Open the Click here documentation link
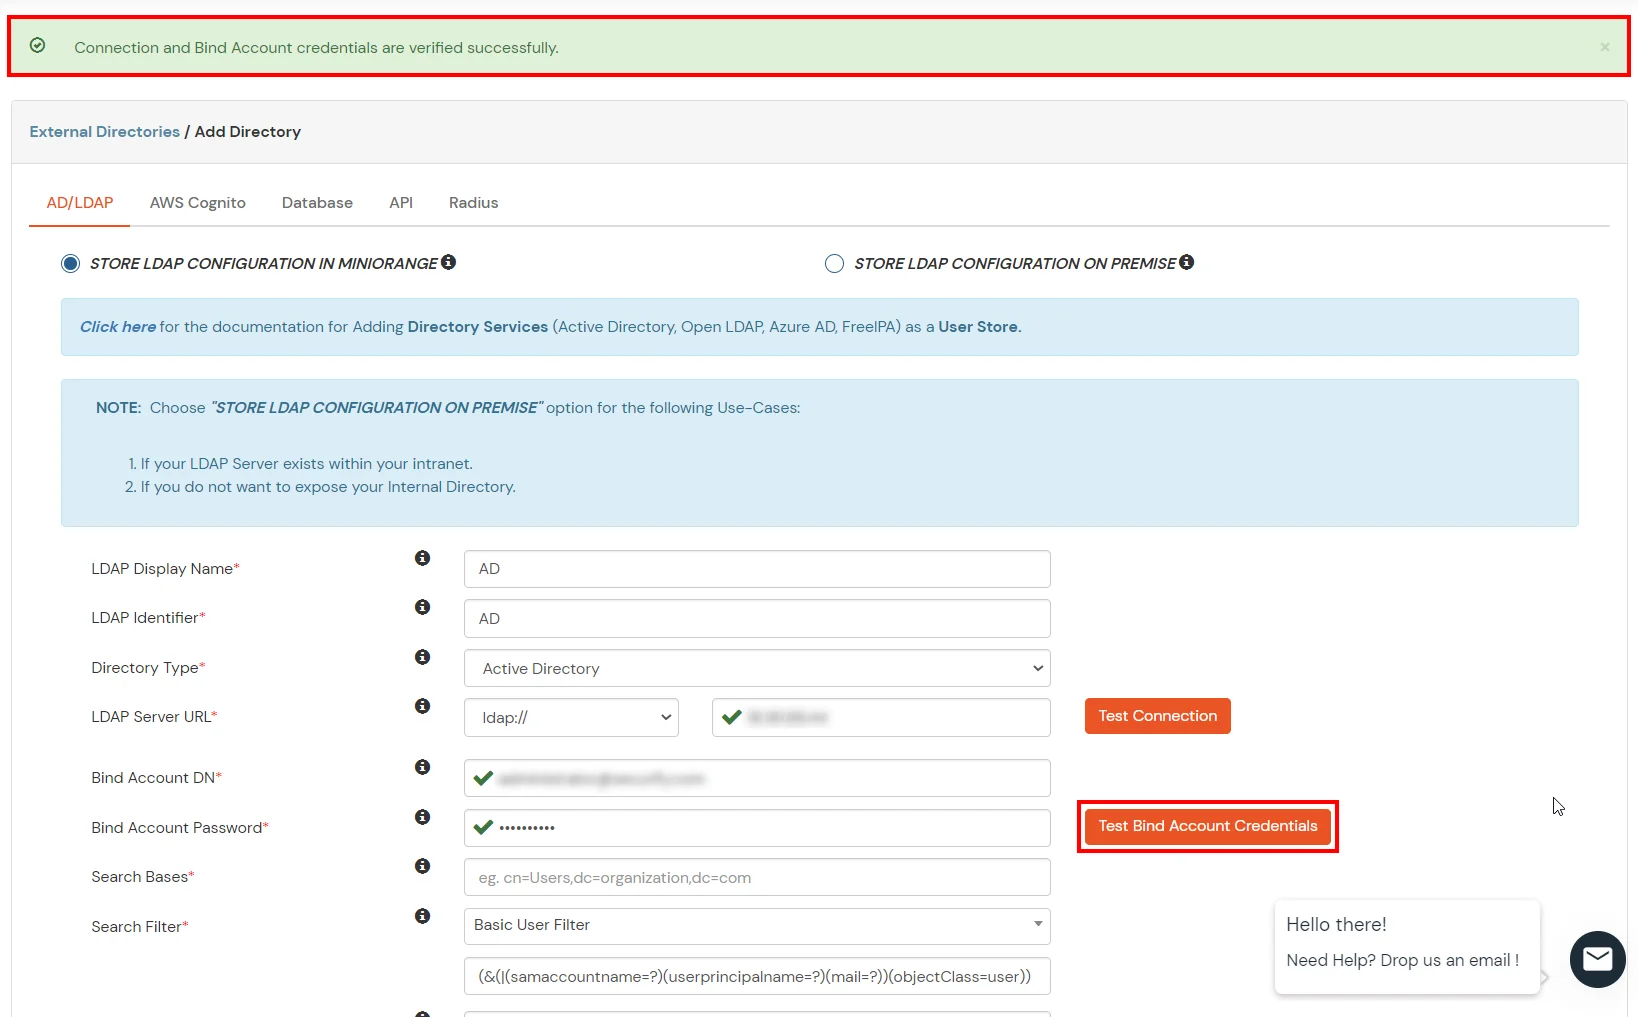The width and height of the screenshot is (1638, 1017). coord(118,327)
